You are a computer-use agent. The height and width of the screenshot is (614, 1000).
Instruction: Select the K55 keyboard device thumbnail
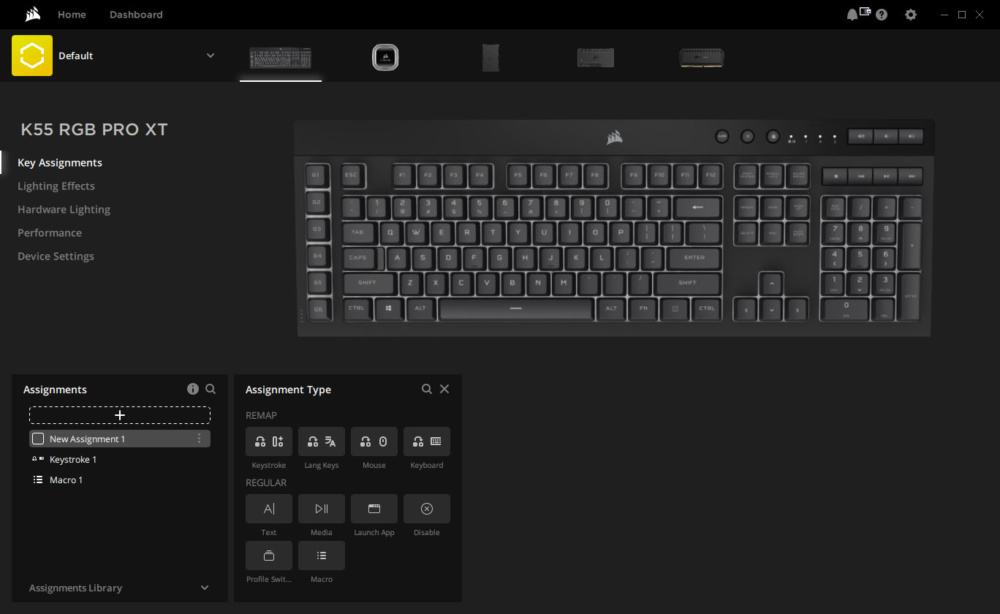coord(281,58)
